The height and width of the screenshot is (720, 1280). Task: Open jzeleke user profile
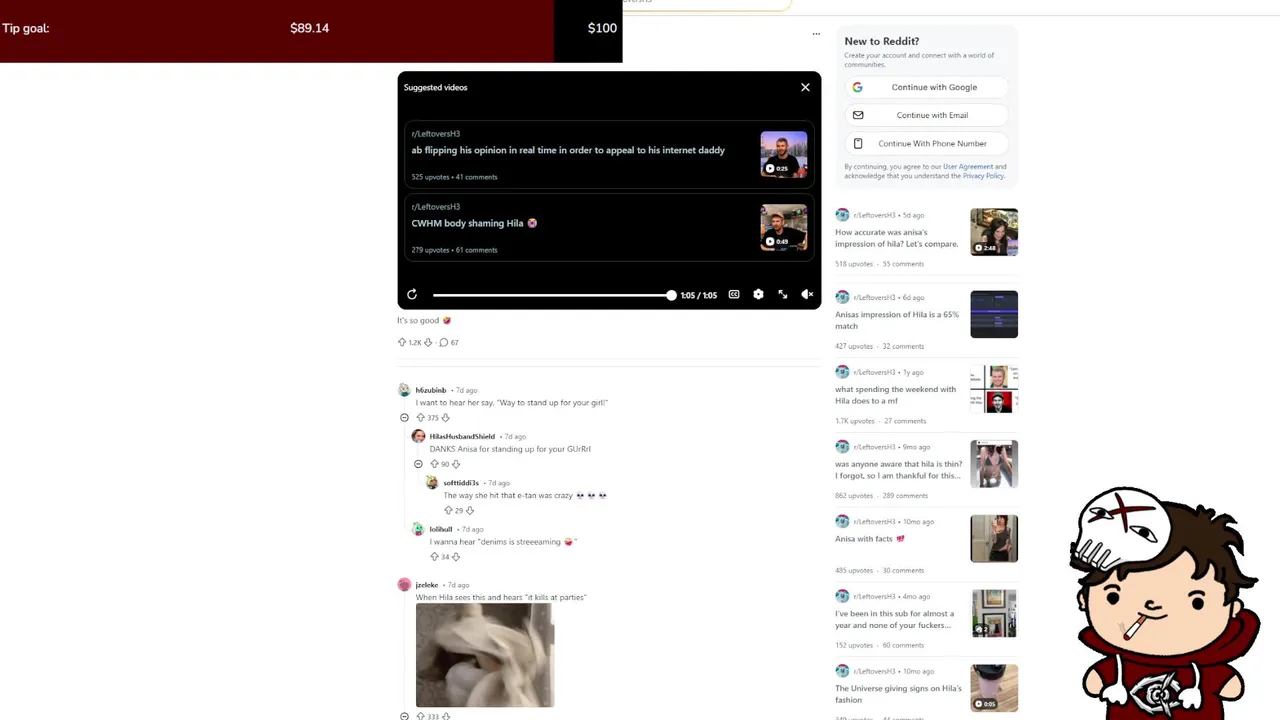(427, 585)
